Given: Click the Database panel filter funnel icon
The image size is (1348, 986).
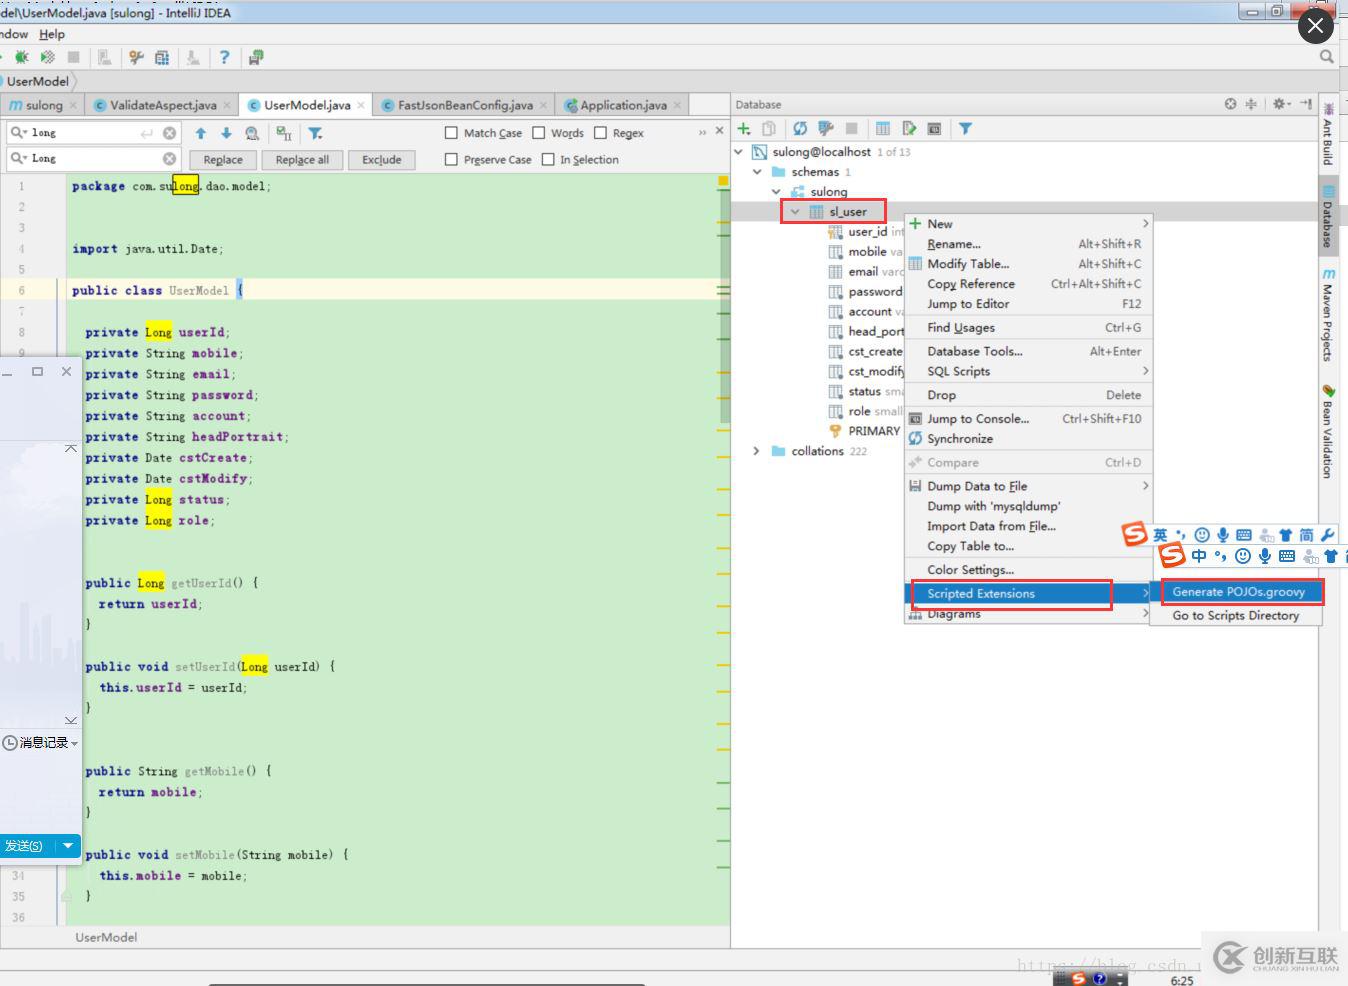Looking at the screenshot, I should tap(965, 129).
